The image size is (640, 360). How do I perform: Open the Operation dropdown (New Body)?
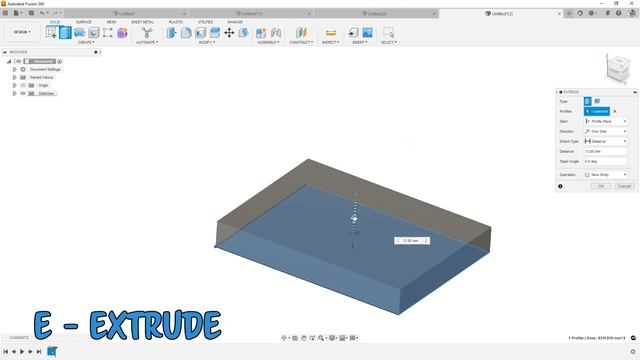[606, 175]
